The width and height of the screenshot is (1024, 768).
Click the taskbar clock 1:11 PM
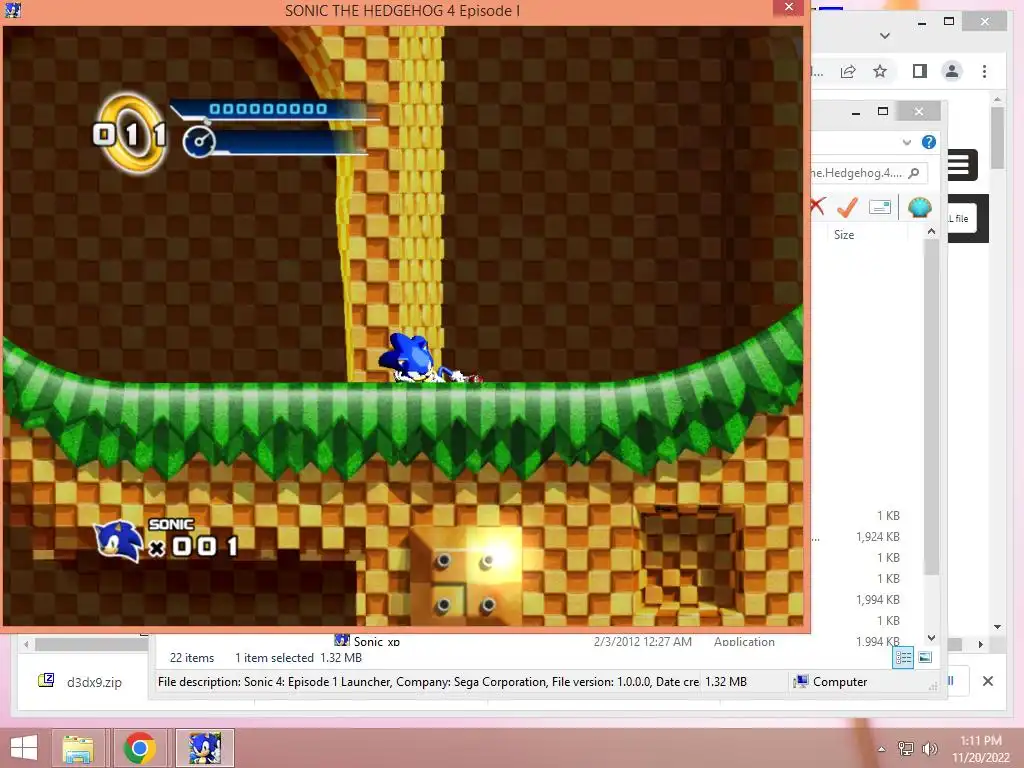[980, 741]
